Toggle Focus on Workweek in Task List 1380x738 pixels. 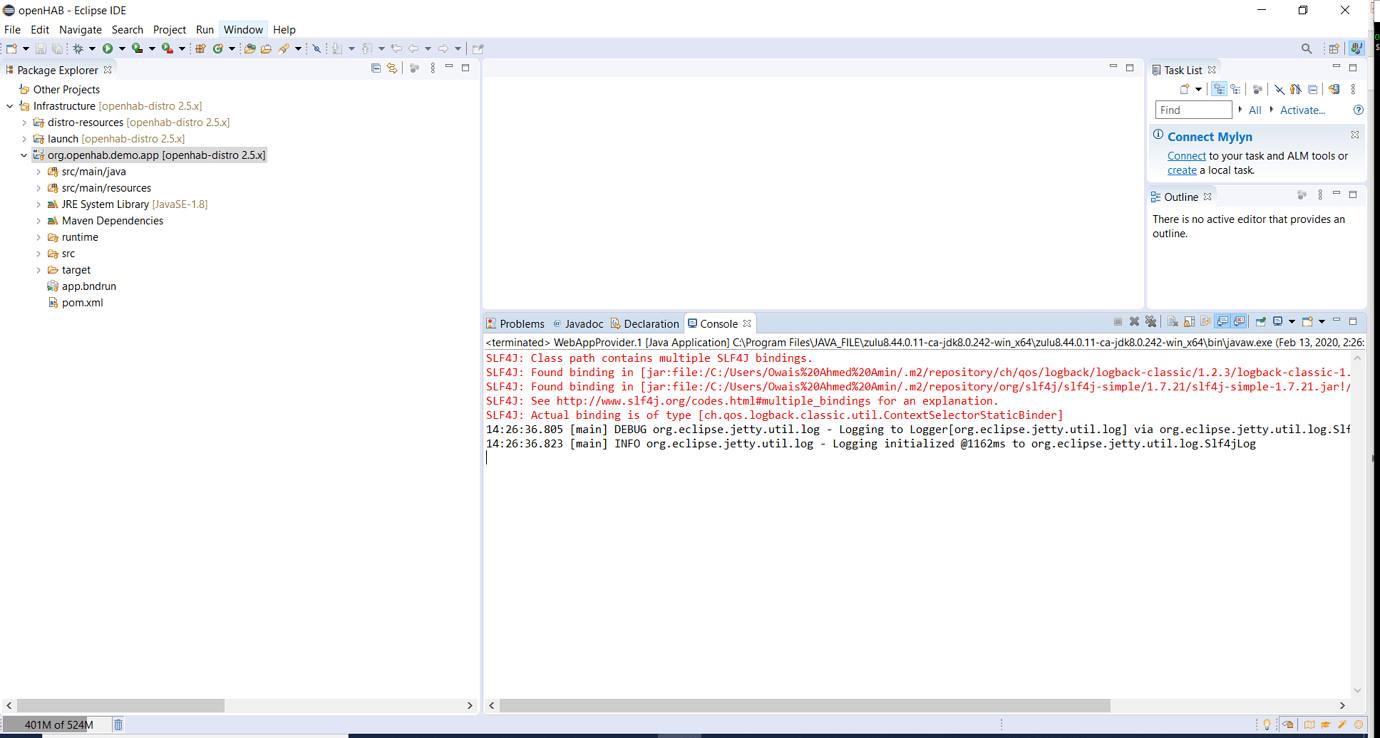[x=1257, y=89]
